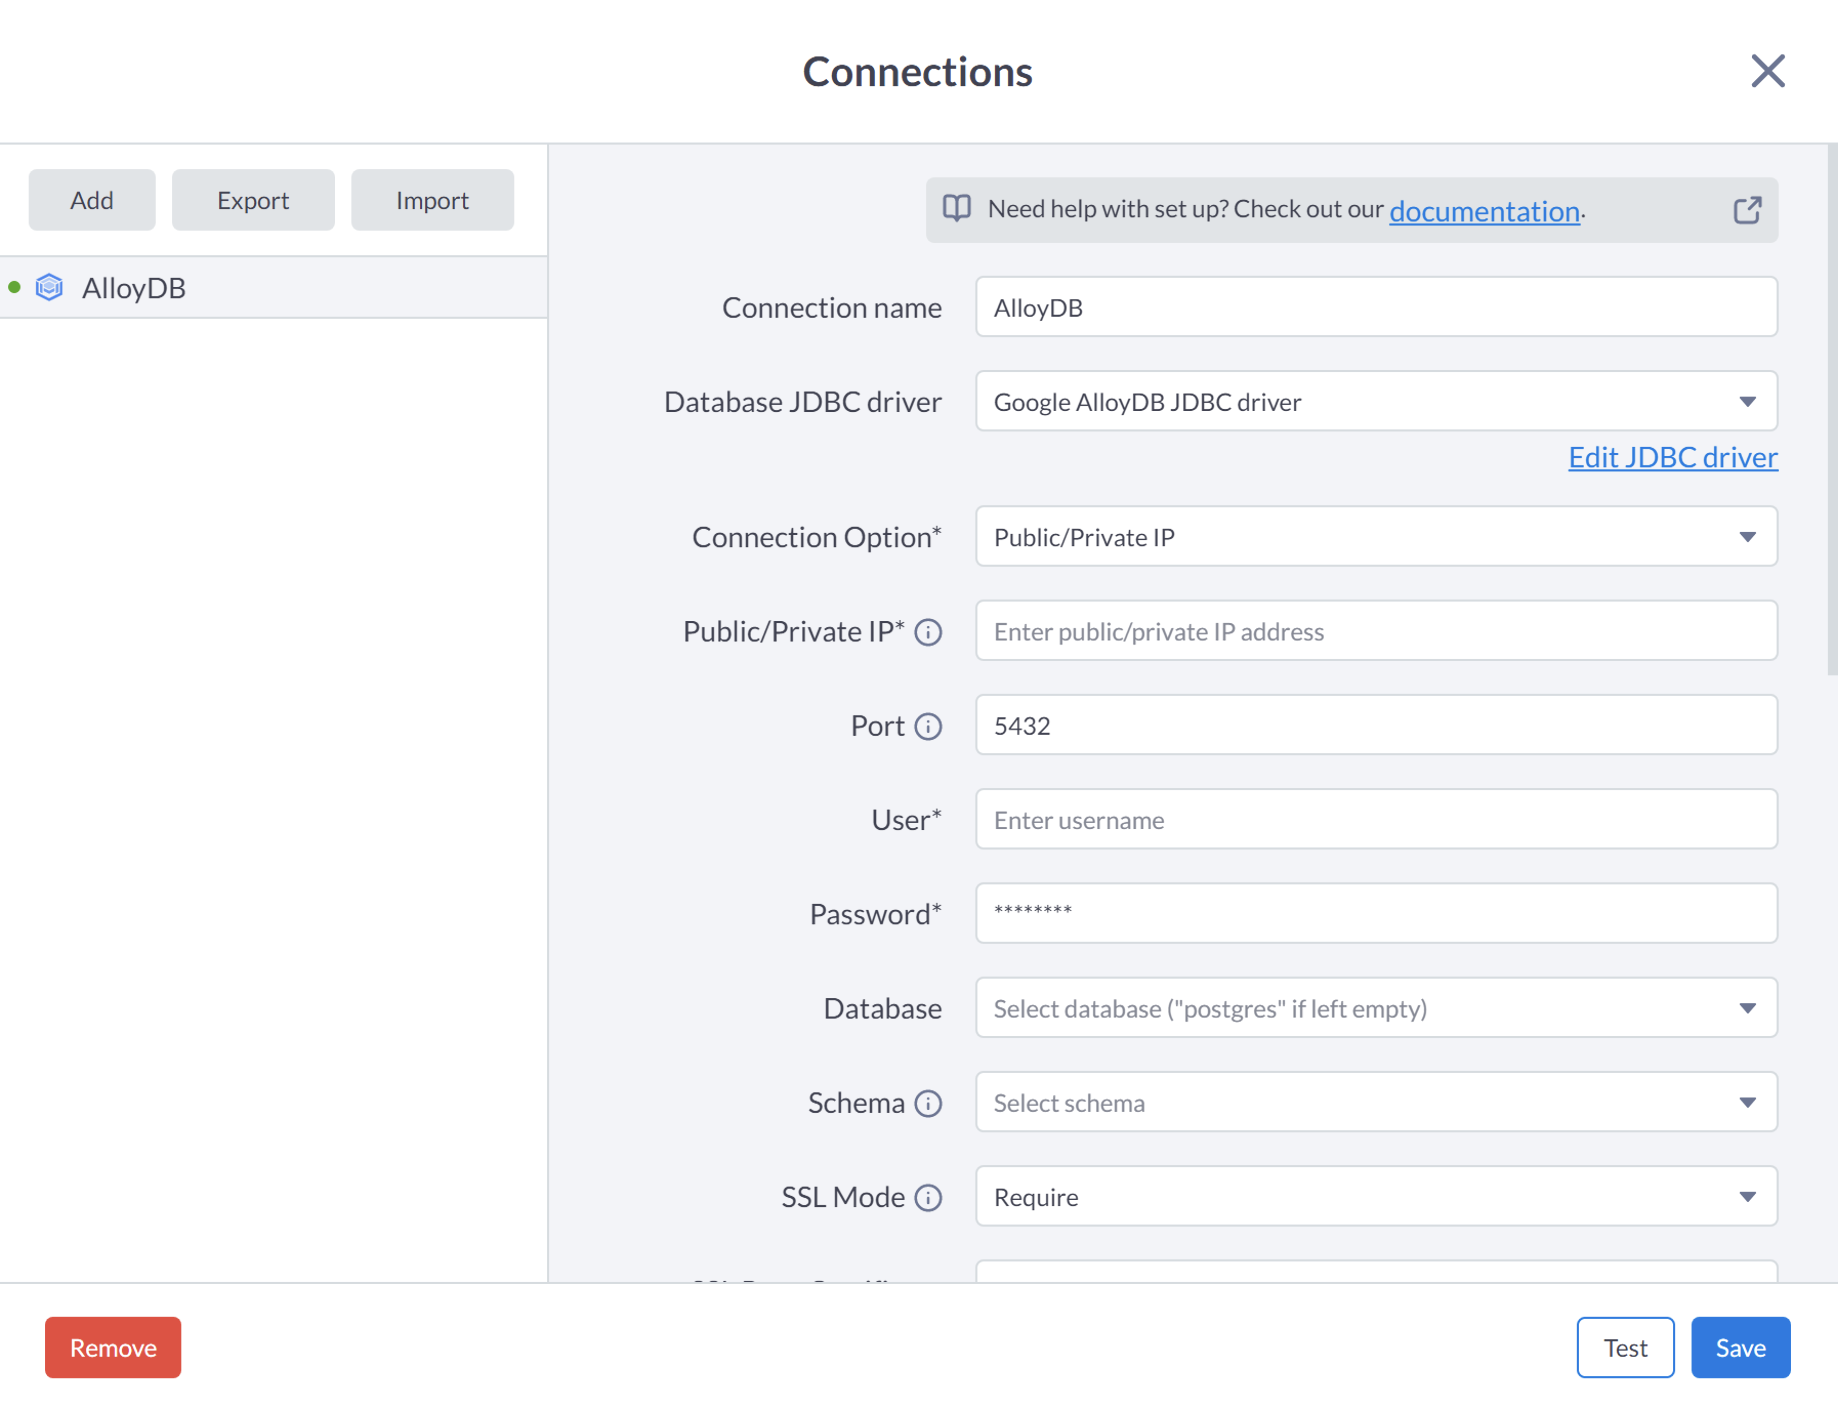Focus the public/private IP address field

(x=1376, y=631)
